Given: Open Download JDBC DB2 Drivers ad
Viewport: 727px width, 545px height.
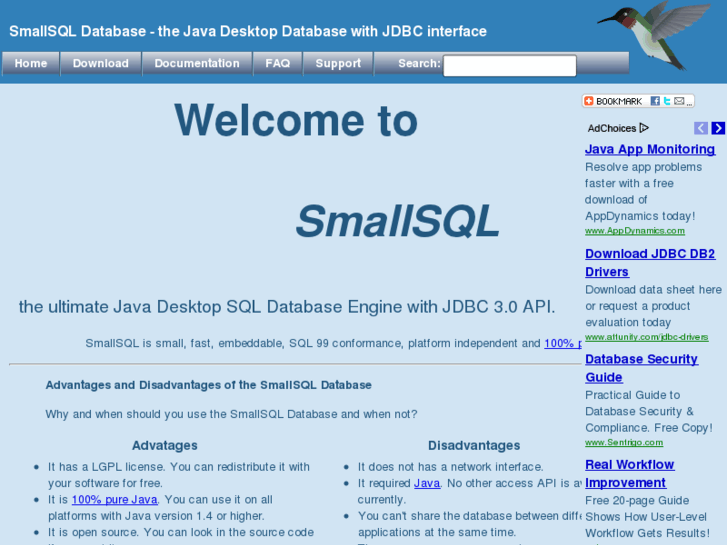Looking at the screenshot, I should 650,263.
